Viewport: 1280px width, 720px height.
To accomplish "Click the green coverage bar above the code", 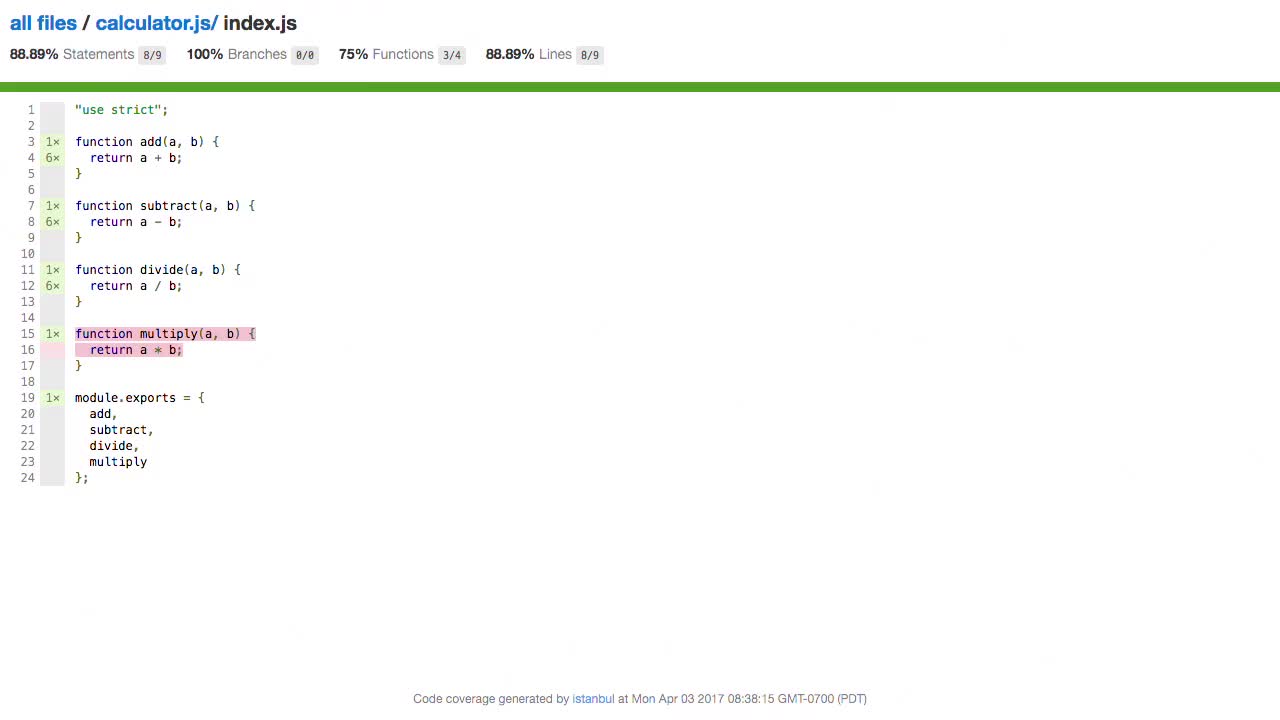I will [x=640, y=87].
